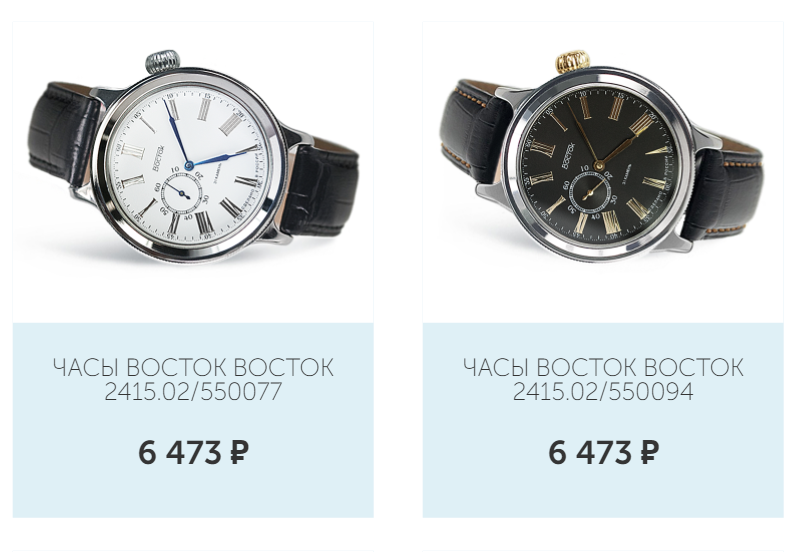Viewport: 803px width, 552px height.
Task: Click the gold crown on the black watch
Action: (572, 62)
